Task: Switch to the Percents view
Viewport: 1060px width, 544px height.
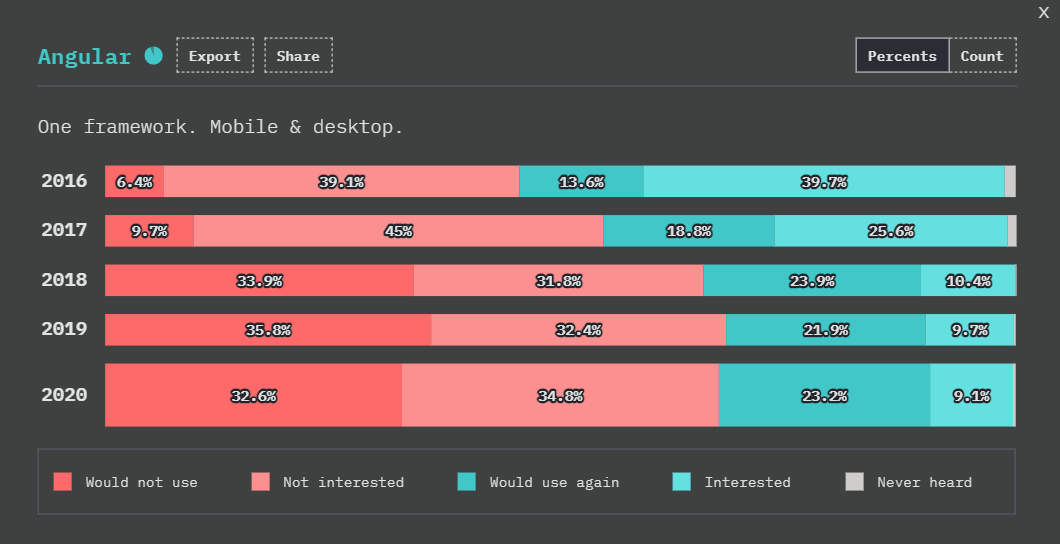Action: point(902,55)
